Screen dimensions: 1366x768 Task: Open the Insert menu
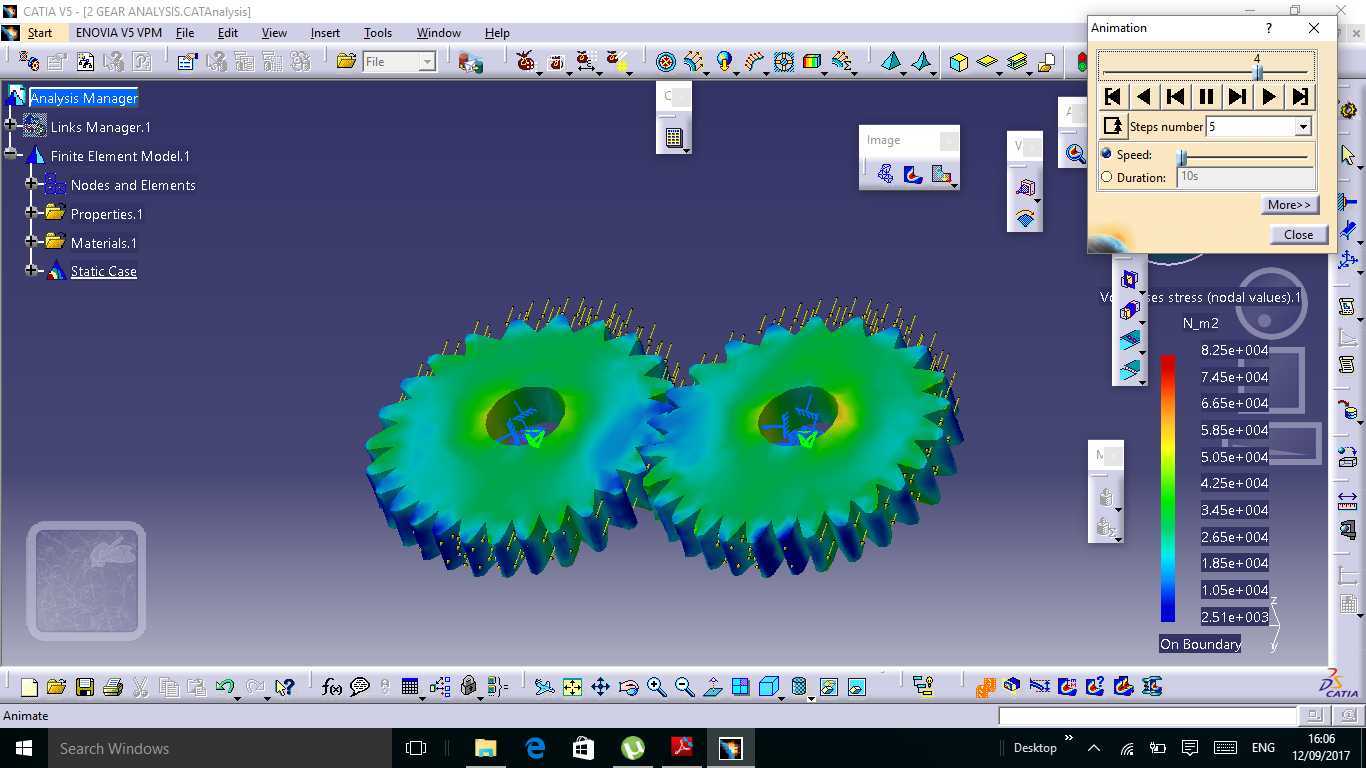point(325,32)
